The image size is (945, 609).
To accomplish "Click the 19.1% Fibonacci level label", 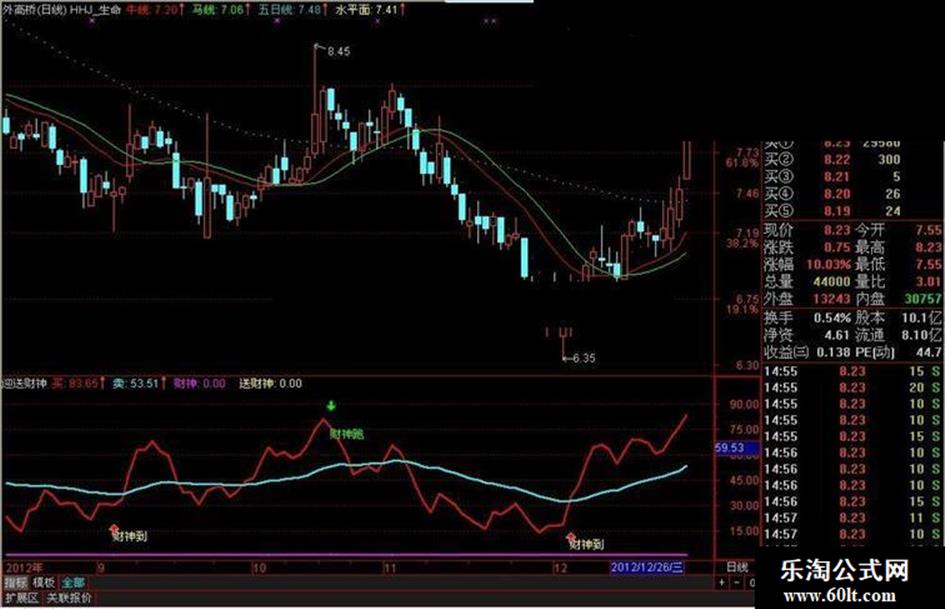I will coord(741,309).
